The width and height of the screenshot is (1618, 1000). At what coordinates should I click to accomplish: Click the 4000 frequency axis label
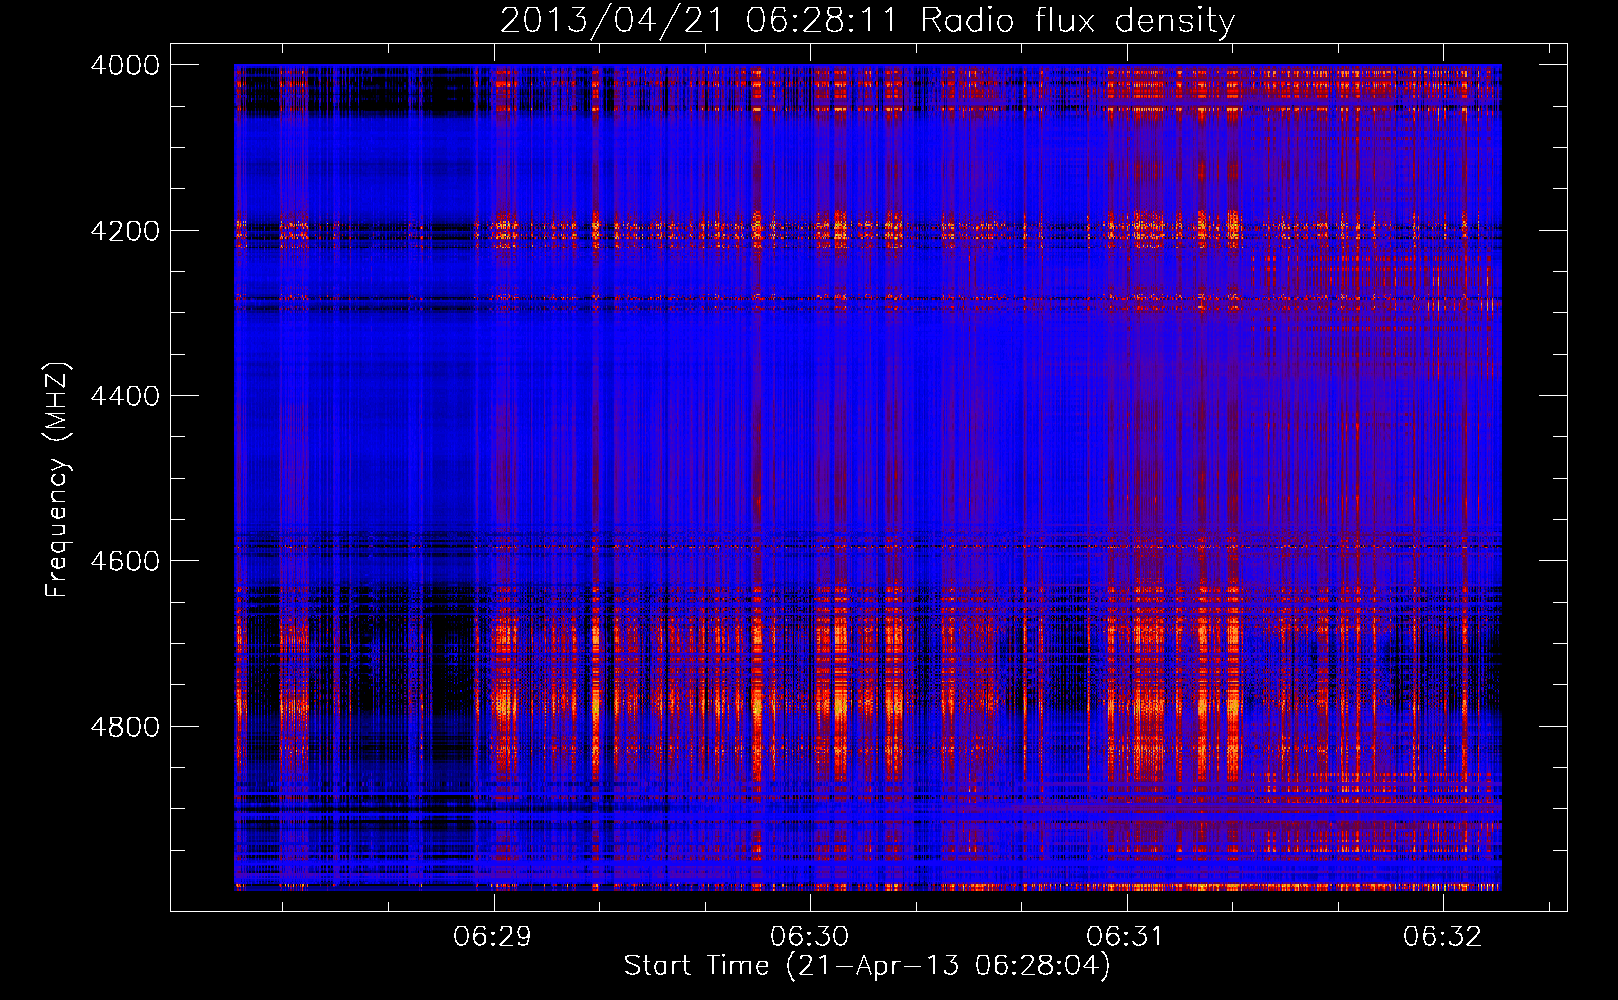(x=125, y=65)
